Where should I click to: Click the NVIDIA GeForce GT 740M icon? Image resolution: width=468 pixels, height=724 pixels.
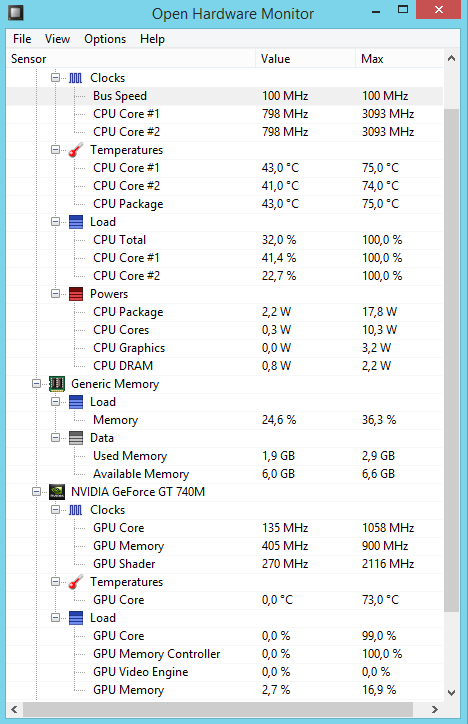[x=57, y=492]
